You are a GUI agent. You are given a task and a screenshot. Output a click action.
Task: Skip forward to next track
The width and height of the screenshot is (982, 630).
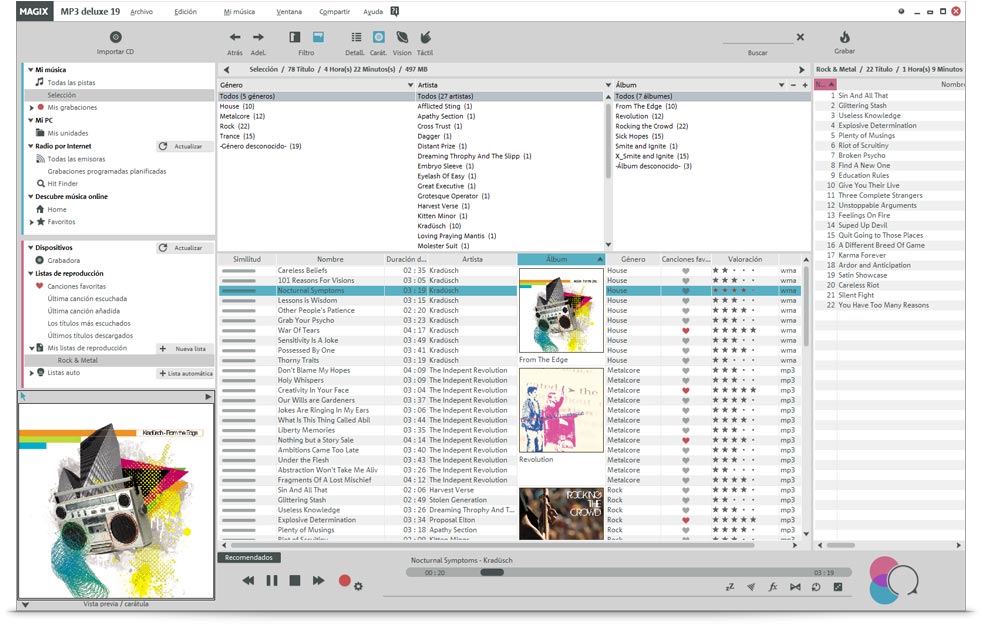(318, 581)
